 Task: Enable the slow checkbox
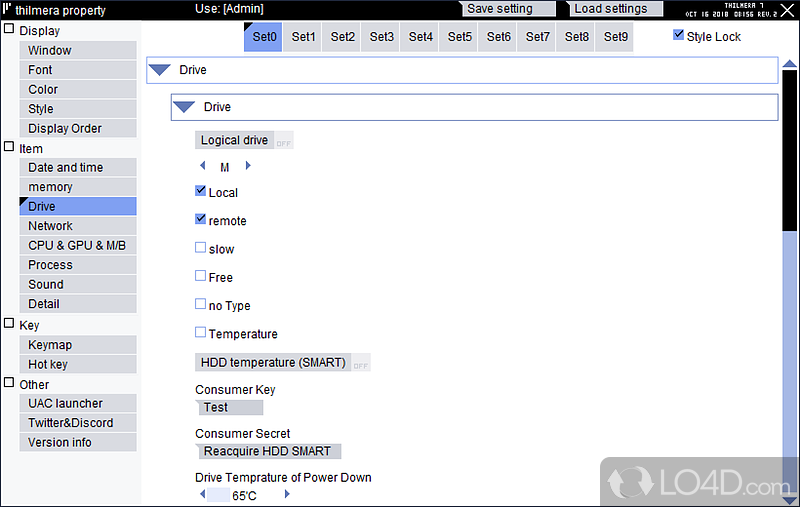click(201, 247)
